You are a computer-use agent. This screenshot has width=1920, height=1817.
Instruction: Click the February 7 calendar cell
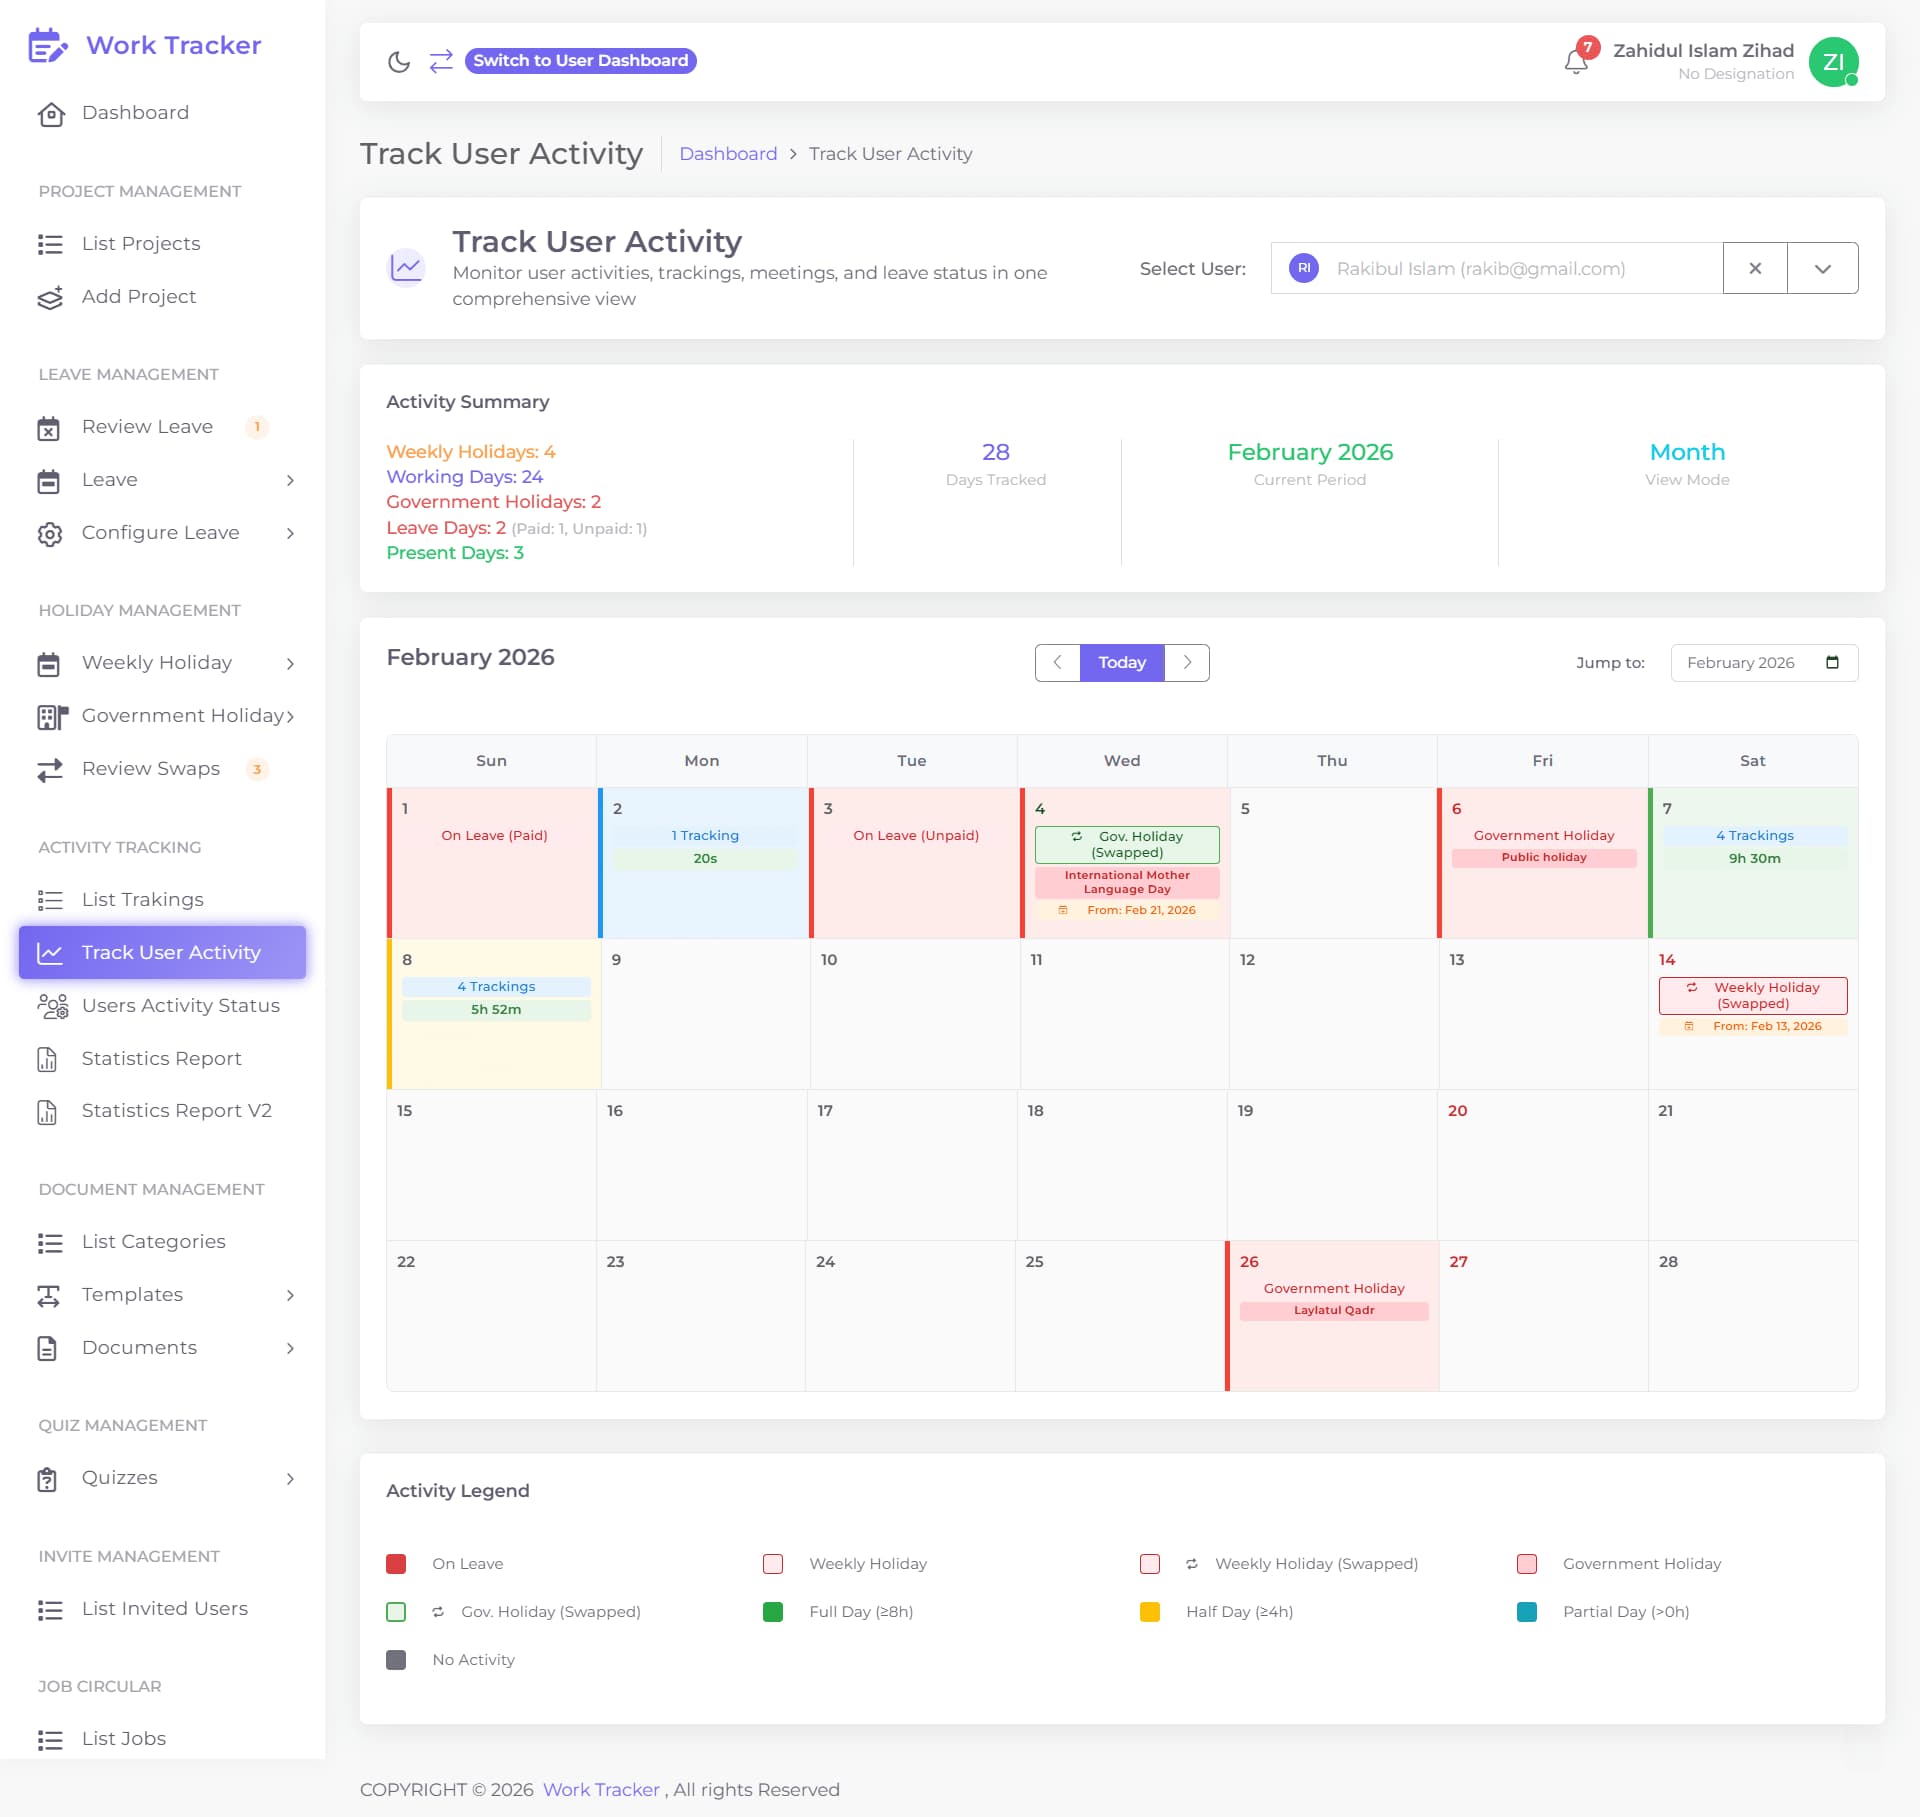coord(1753,863)
